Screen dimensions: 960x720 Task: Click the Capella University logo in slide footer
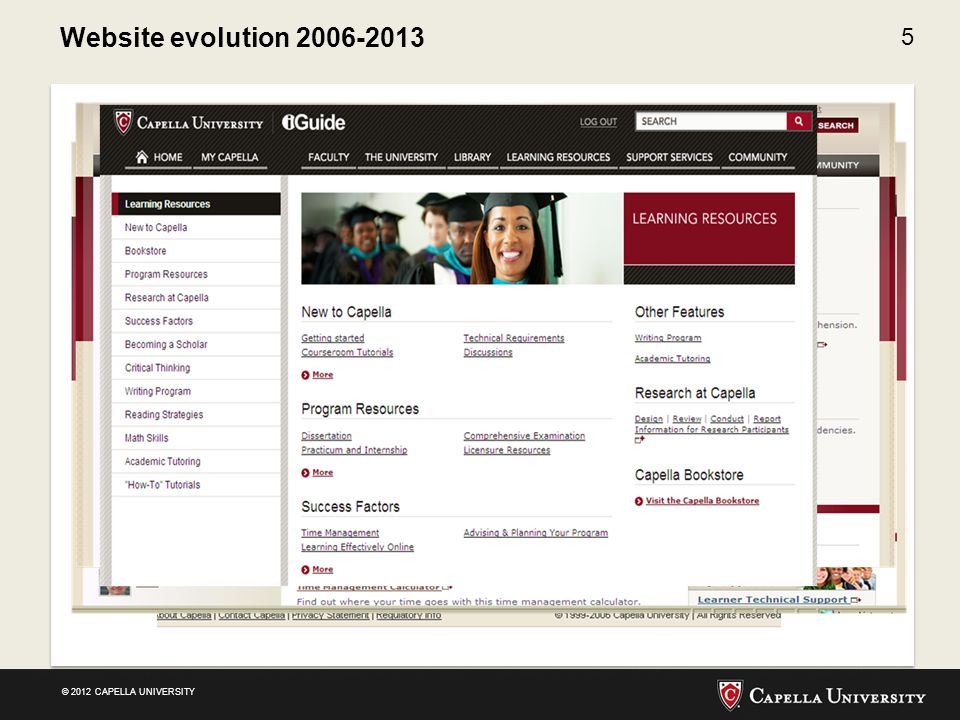point(821,696)
